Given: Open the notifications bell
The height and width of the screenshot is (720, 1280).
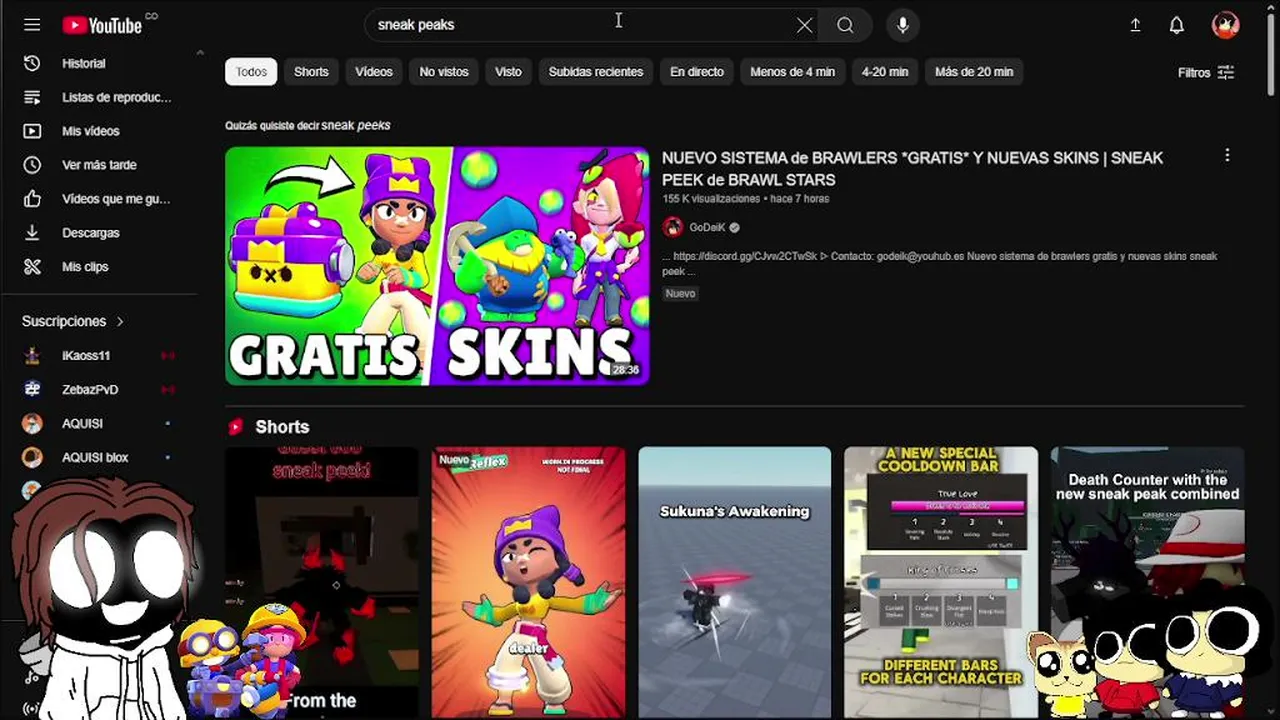Looking at the screenshot, I should [1177, 25].
